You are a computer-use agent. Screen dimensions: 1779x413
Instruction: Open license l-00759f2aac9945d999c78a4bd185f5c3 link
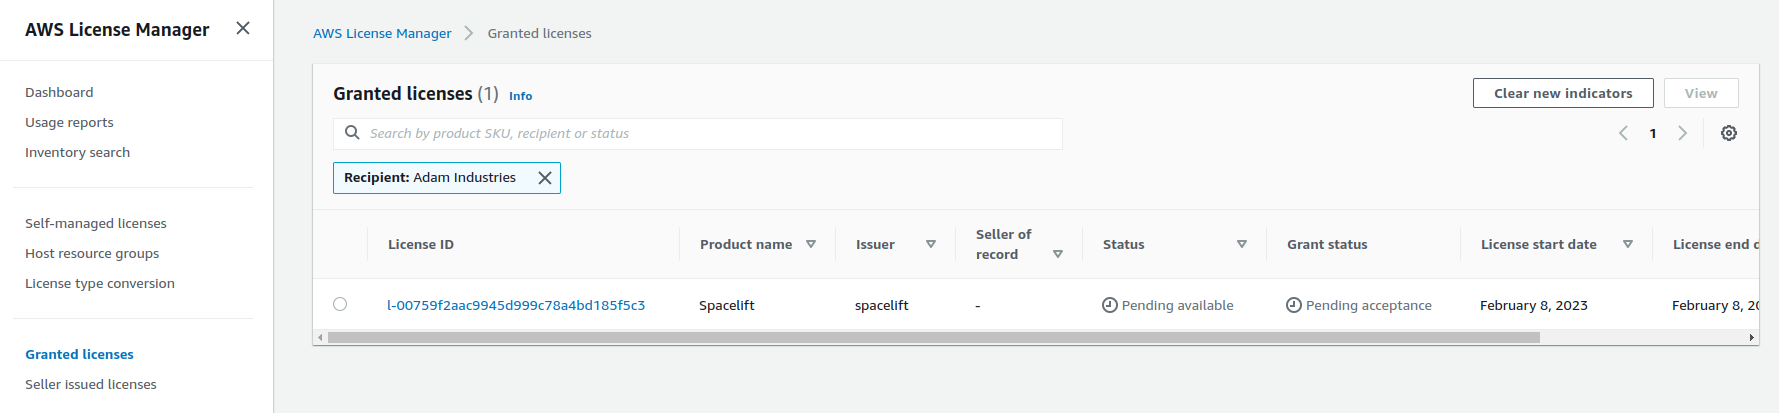click(516, 305)
